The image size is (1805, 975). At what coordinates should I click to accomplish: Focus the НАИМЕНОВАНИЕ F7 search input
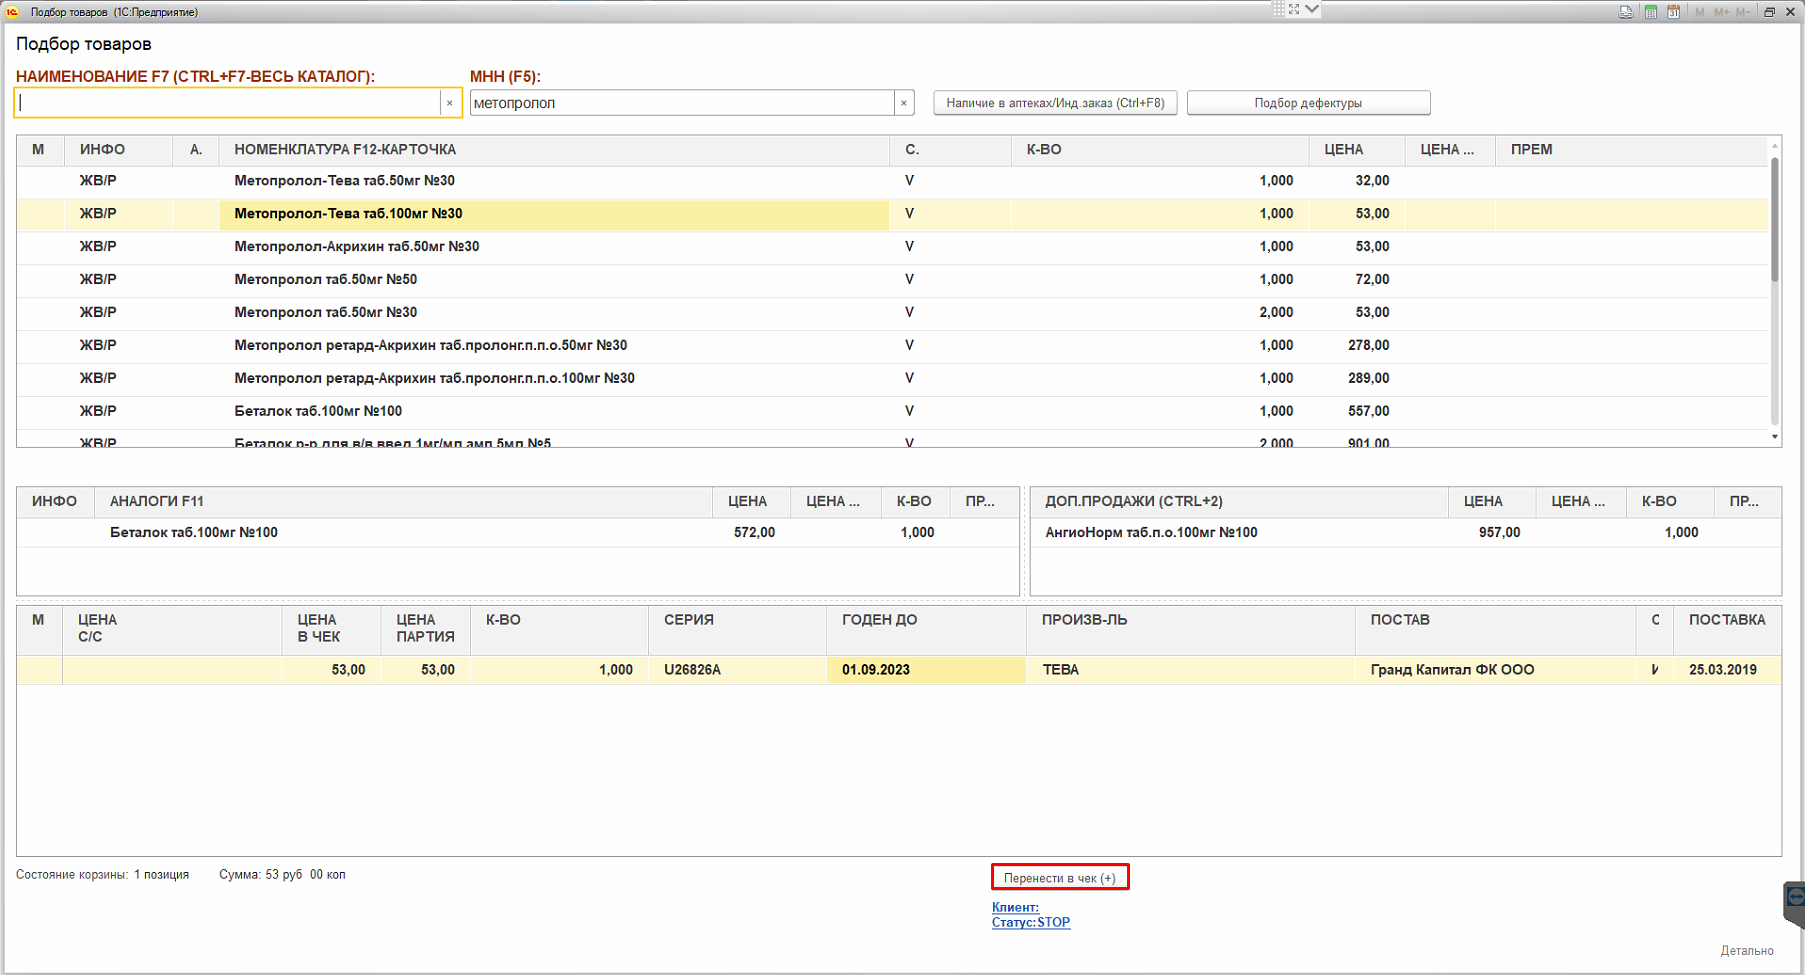[x=228, y=103]
